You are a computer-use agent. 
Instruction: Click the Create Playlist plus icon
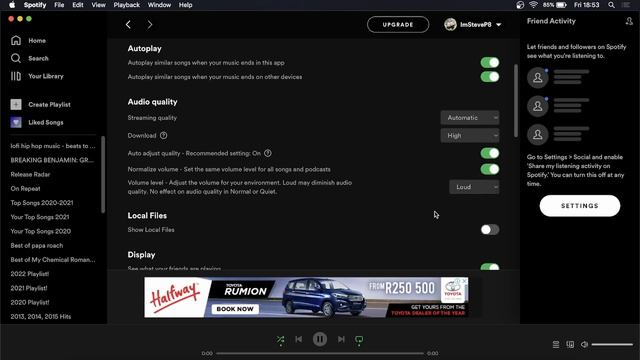tap(16, 104)
